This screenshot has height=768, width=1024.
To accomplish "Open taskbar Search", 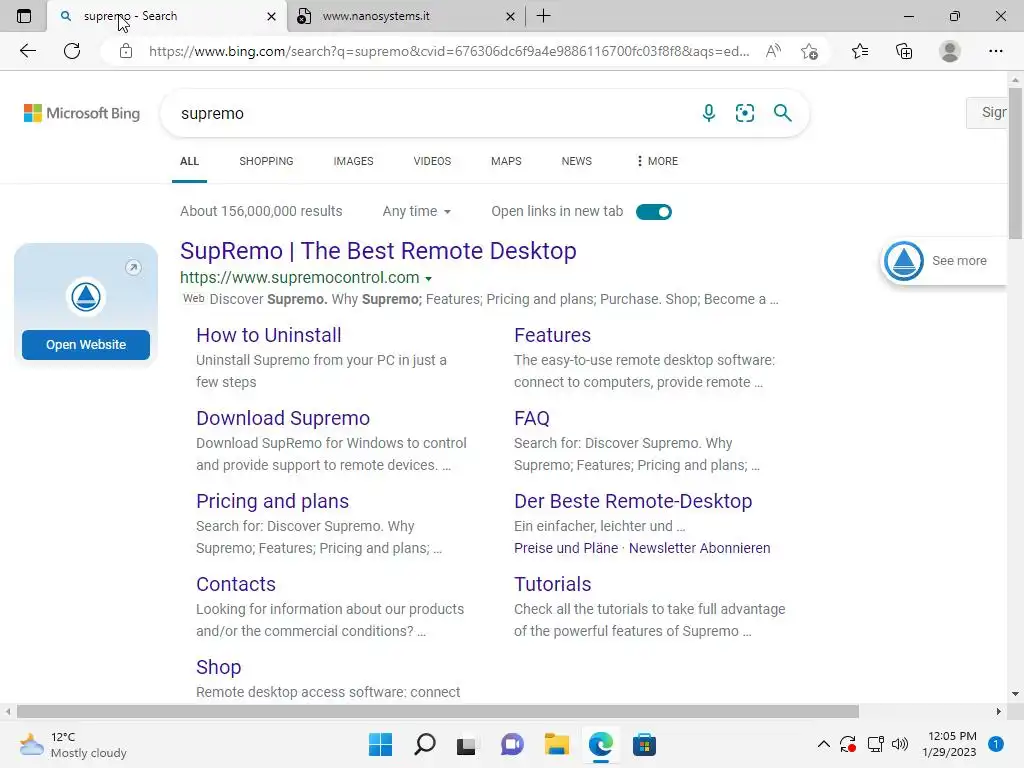I will pyautogui.click(x=424, y=744).
